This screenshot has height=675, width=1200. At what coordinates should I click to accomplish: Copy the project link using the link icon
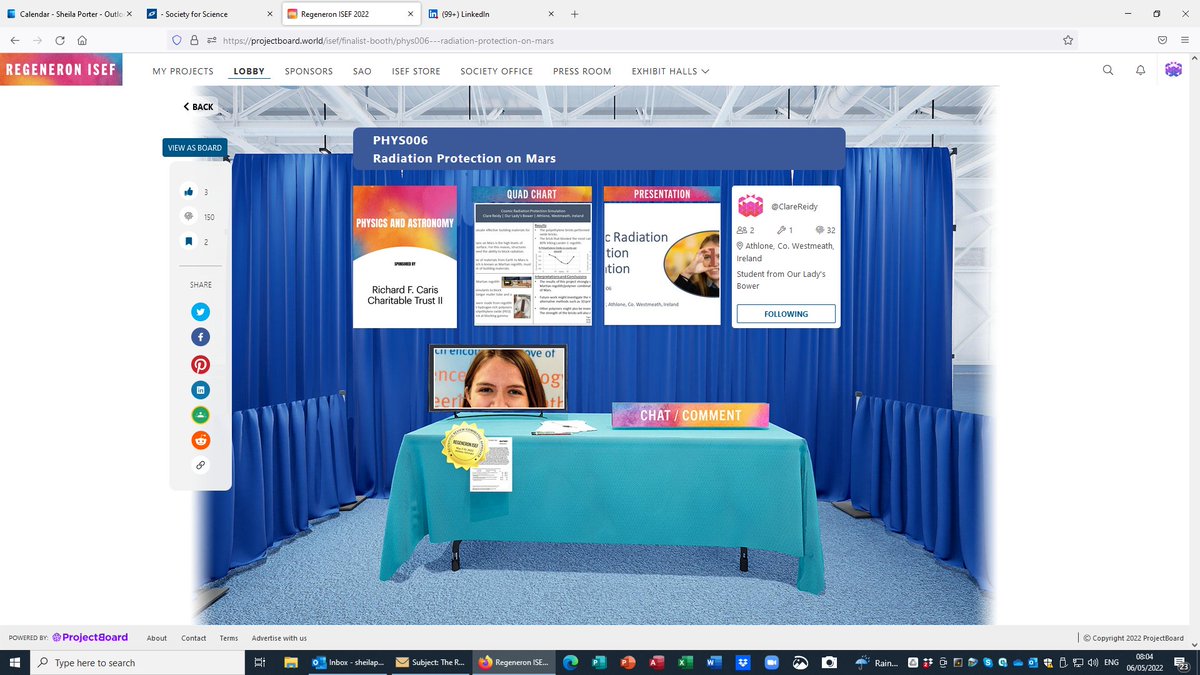point(200,464)
